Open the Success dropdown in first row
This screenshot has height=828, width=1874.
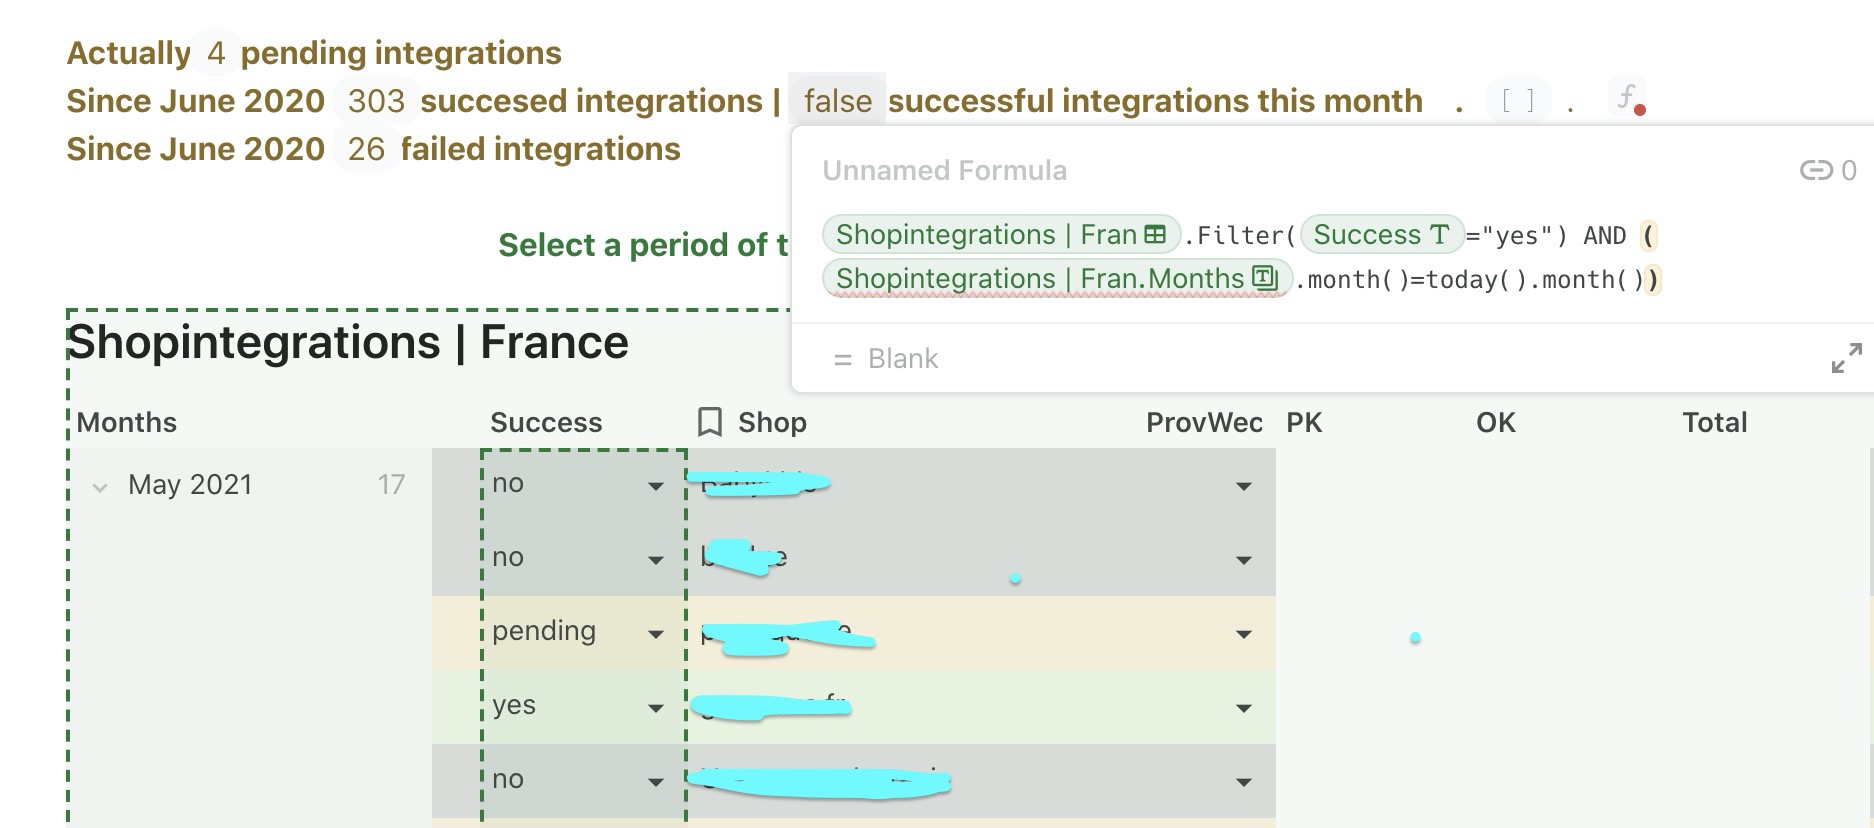coord(656,486)
